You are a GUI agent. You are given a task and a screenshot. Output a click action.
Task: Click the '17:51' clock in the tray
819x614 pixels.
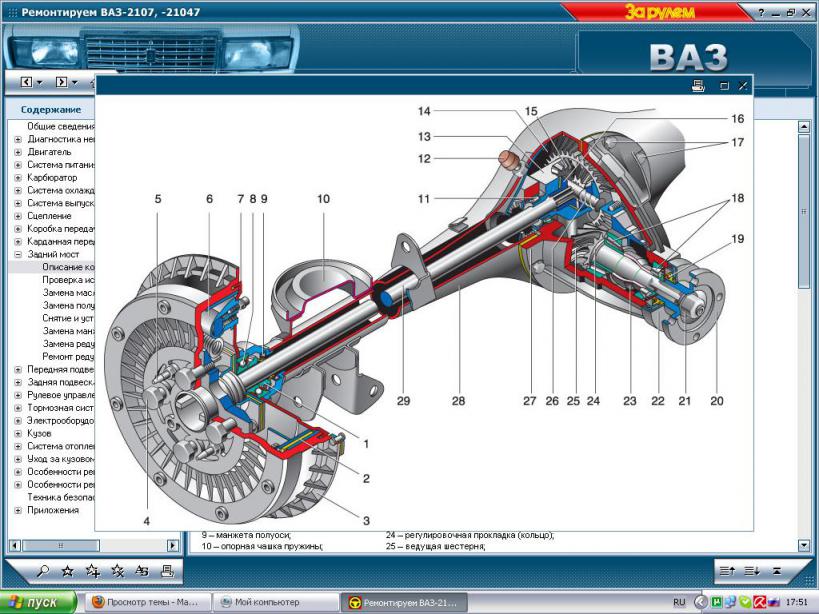(x=796, y=602)
